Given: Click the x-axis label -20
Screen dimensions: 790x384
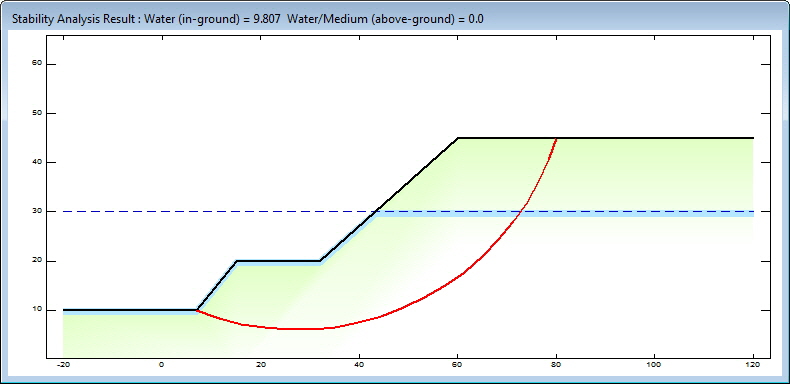Looking at the screenshot, I should coord(63,365).
